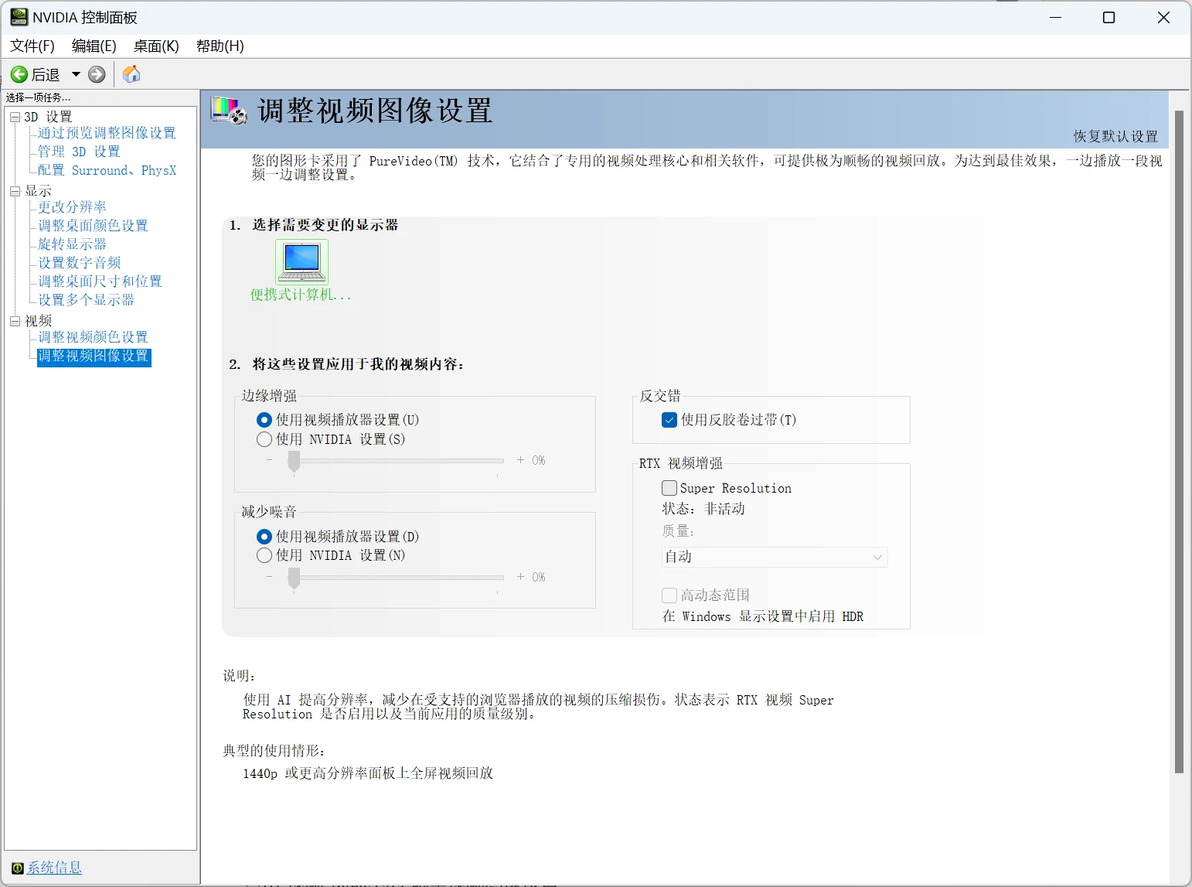The width and height of the screenshot is (1192, 887).
Task: Click the 状态: 非活动 status text
Action: click(703, 508)
